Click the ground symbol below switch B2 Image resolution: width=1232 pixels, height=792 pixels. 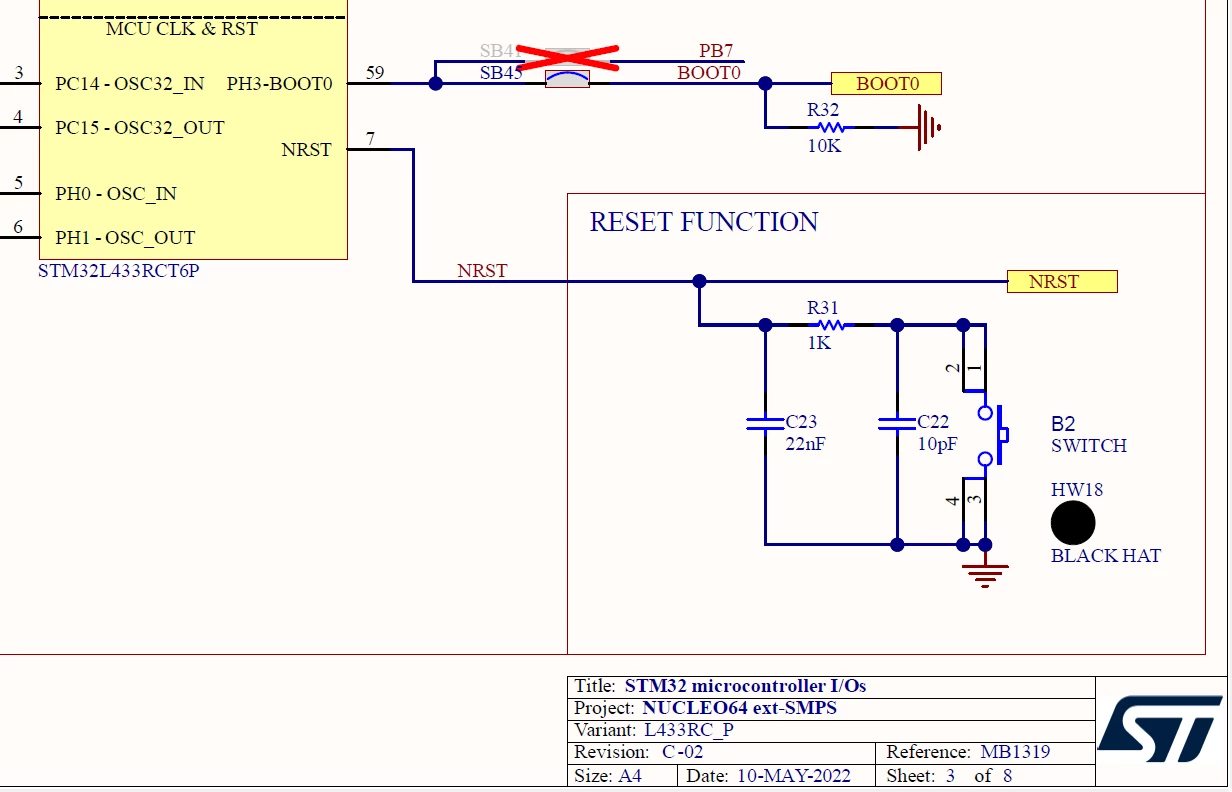pos(985,575)
